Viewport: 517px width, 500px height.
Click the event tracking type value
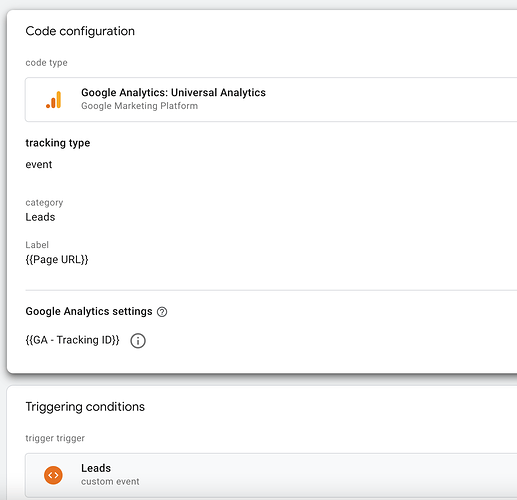tap(39, 165)
